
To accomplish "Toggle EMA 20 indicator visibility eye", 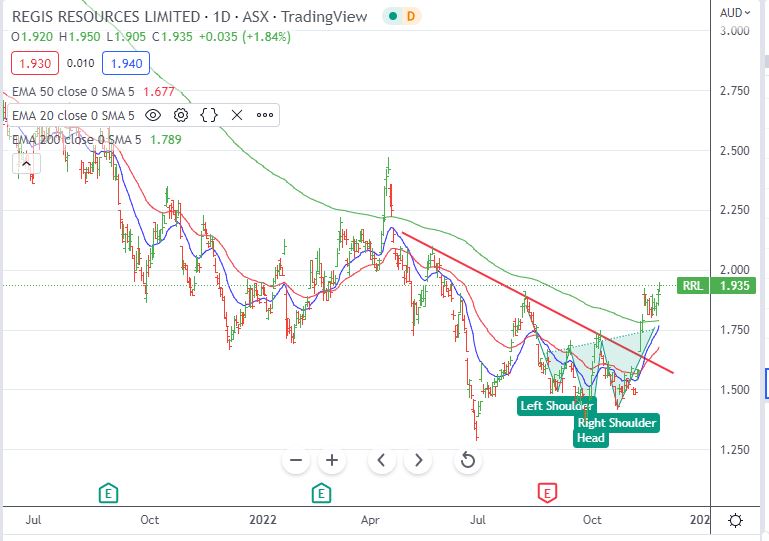I will [x=153, y=115].
